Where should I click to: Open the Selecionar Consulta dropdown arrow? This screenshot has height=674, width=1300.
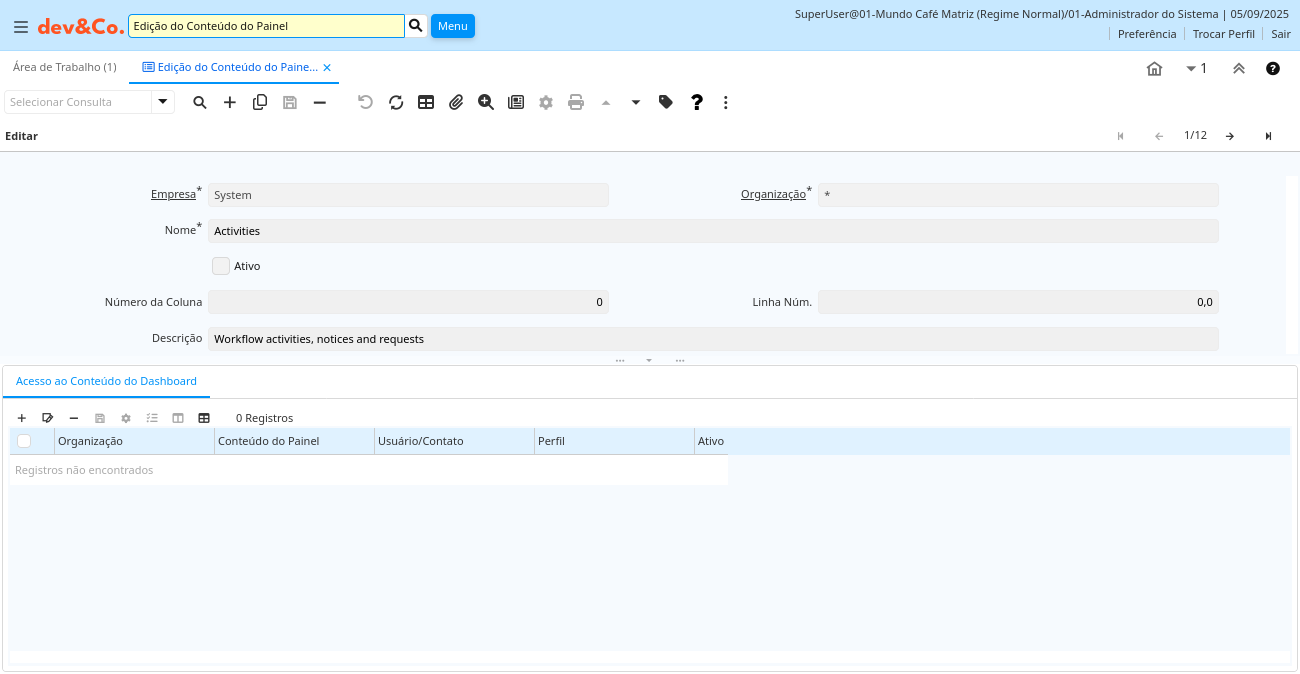[163, 102]
